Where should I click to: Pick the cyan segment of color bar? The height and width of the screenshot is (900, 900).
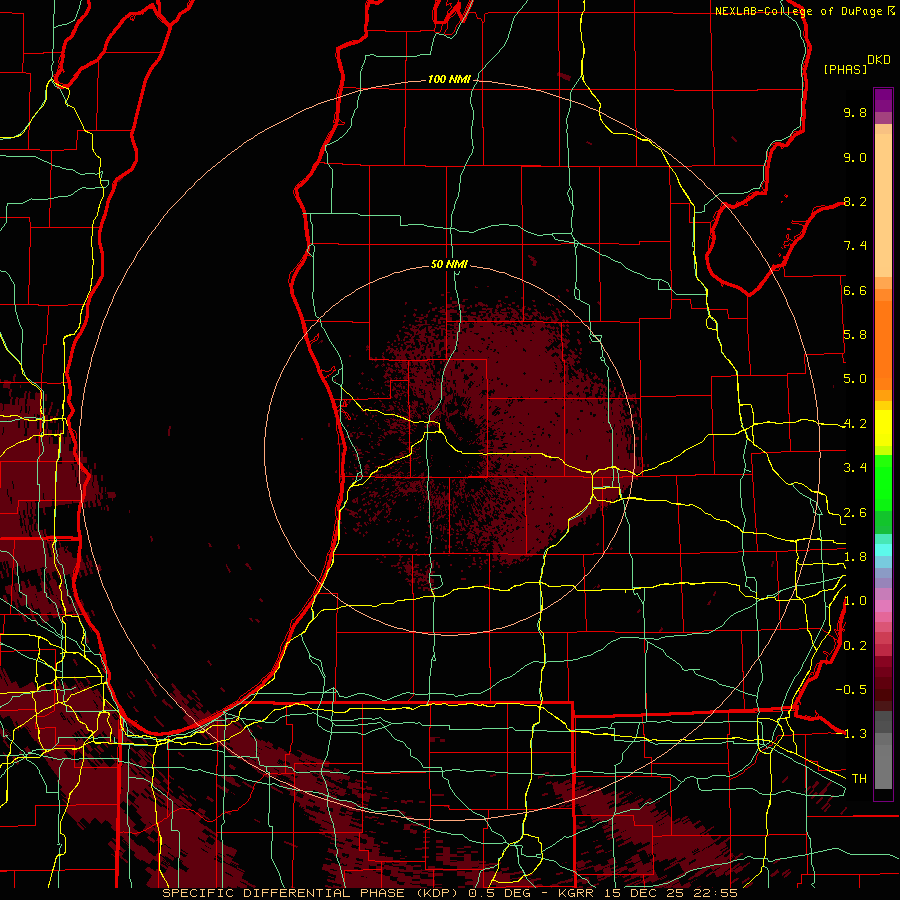[883, 550]
